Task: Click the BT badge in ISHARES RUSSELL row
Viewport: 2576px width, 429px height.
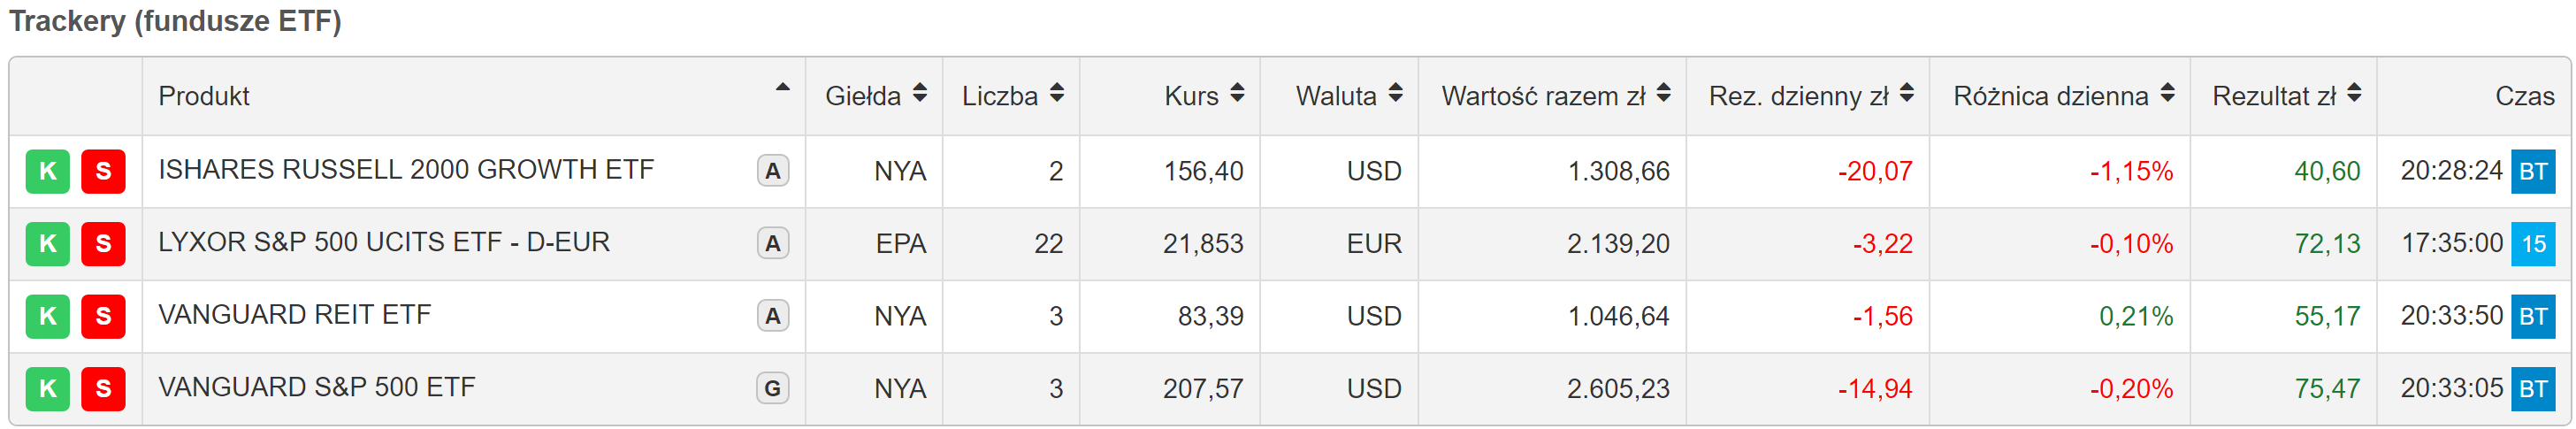Action: [2532, 171]
